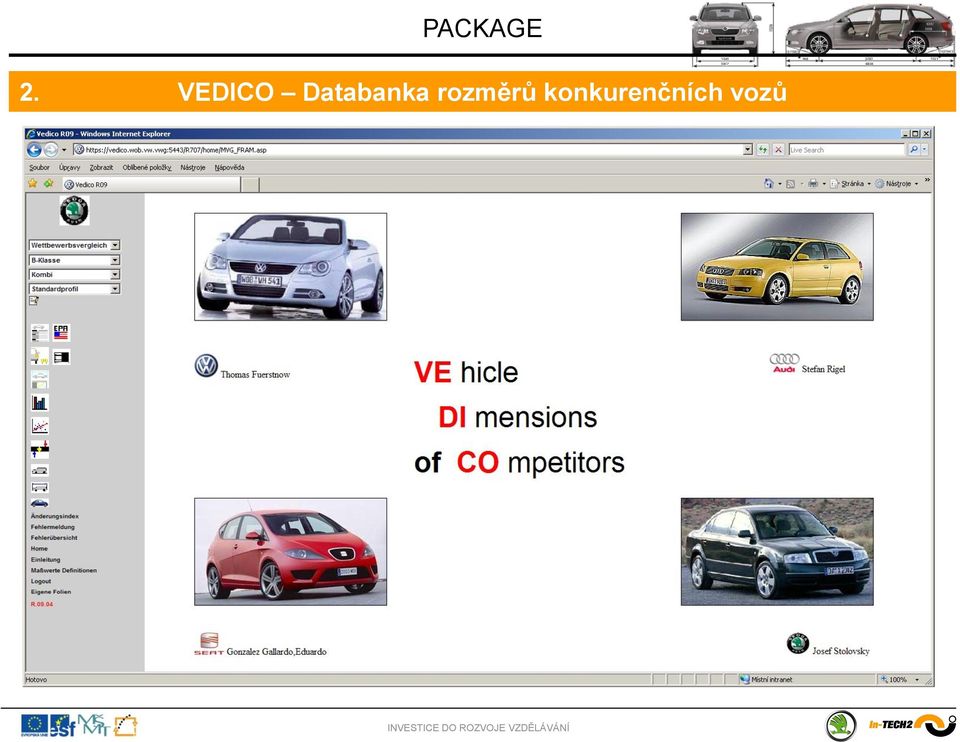Click the SEAT logo beside Gonzalez Gallardo

[209, 644]
